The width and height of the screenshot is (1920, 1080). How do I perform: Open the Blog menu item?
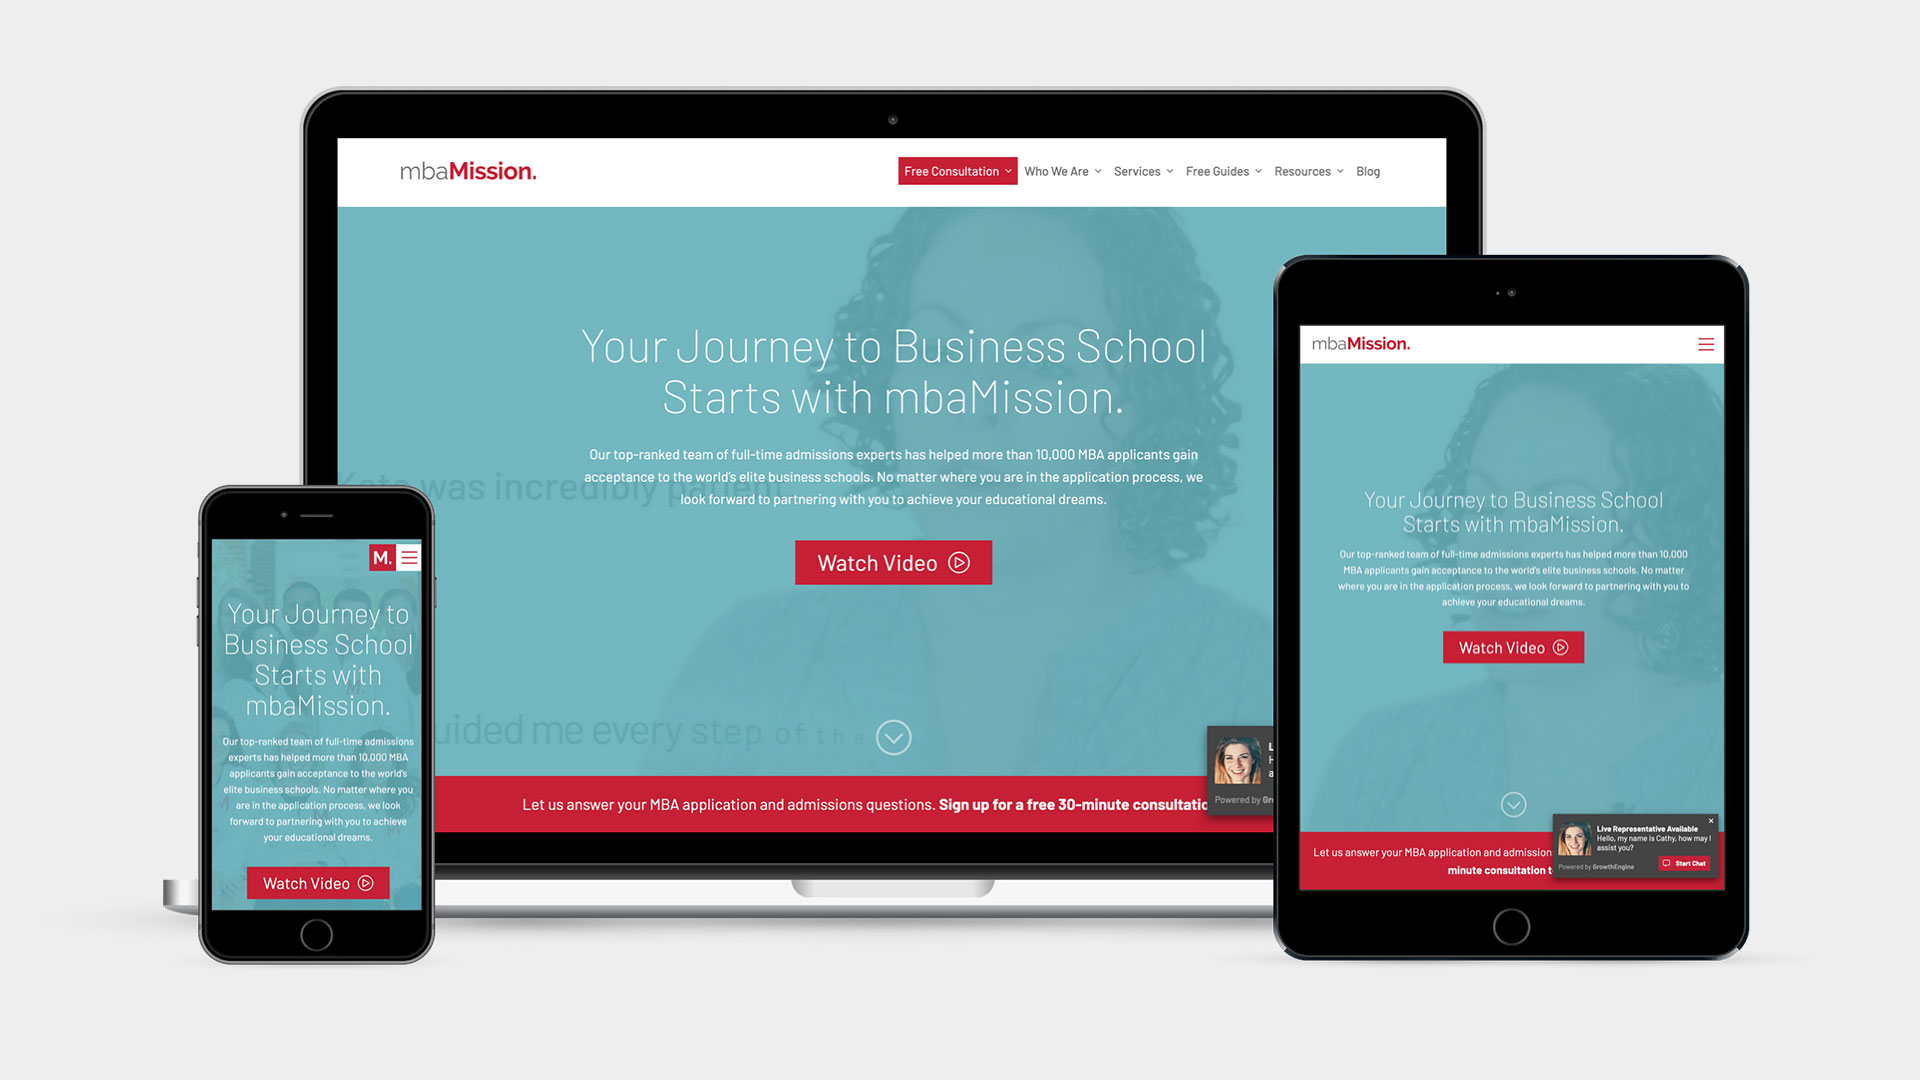(1369, 171)
